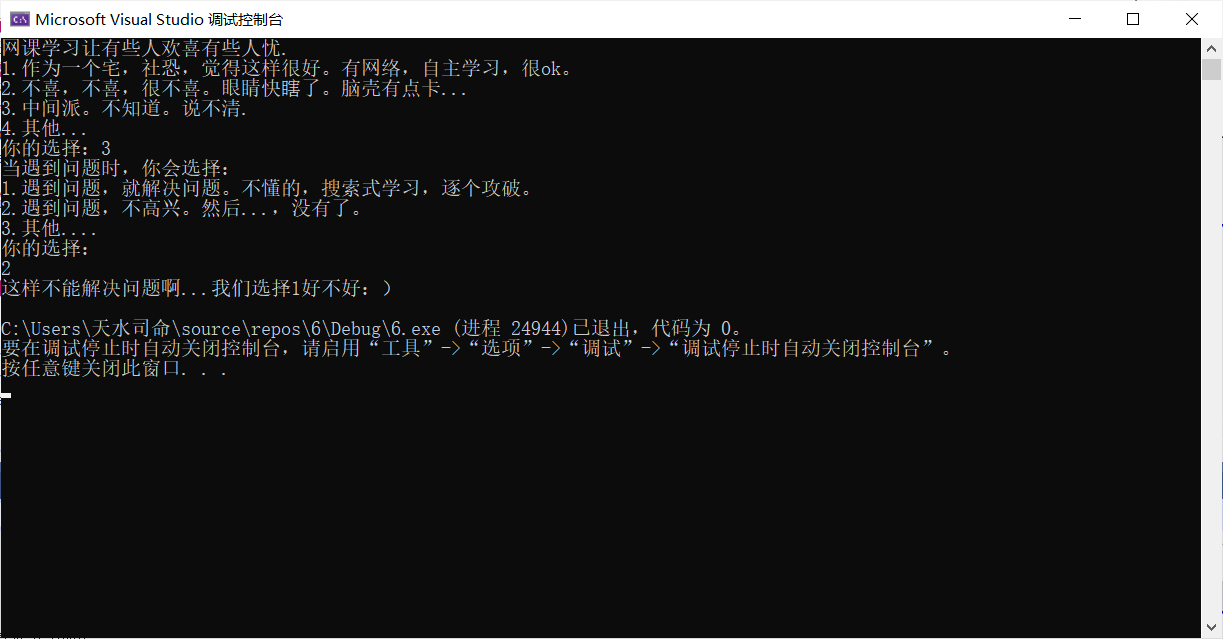The width and height of the screenshot is (1223, 639).
Task: Click the line '按任意键关闭此窗口. . .'
Action: (114, 368)
